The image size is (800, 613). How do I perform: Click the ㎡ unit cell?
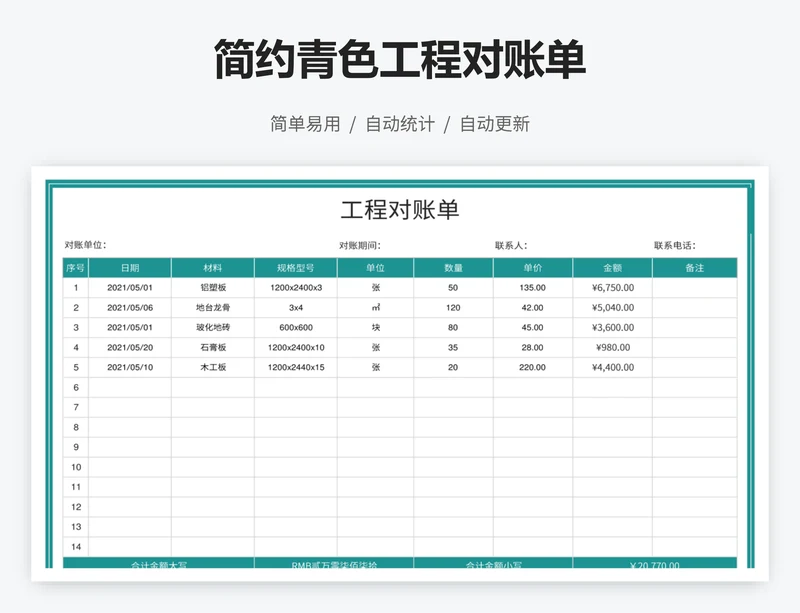[376, 308]
